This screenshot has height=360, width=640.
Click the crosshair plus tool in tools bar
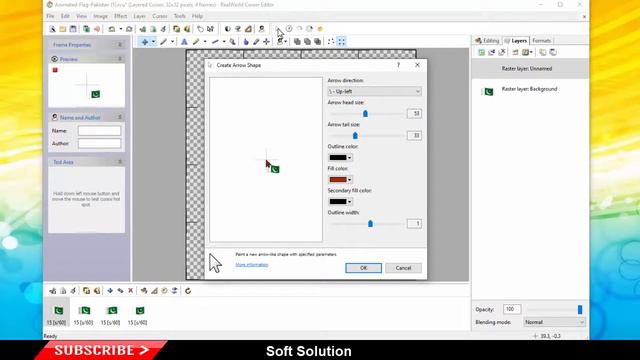266,42
